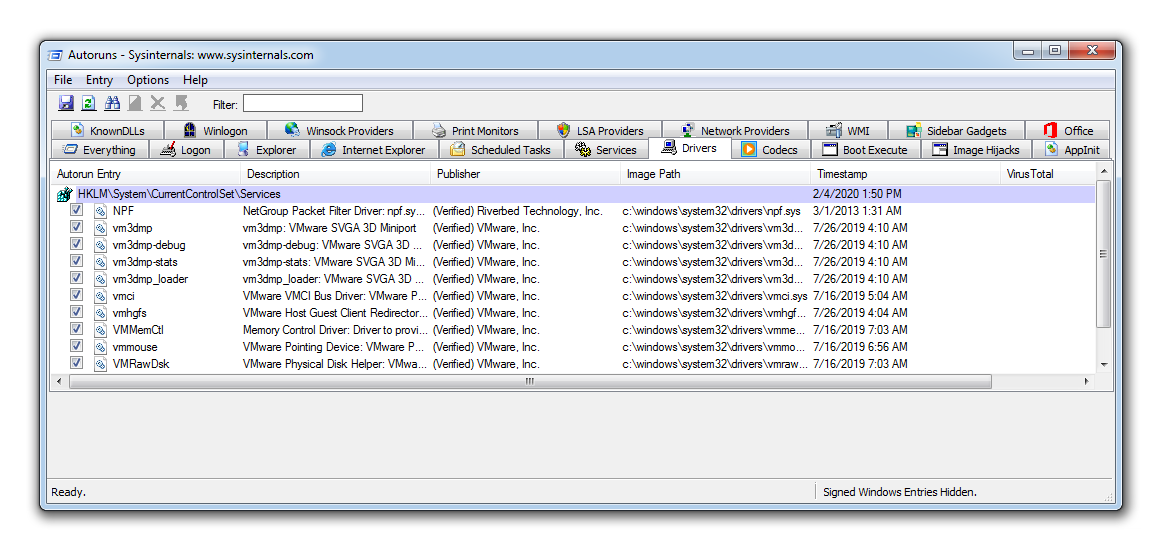The image size is (1172, 541).
Task: Disable the vmhgfs autorun checkbox
Action: point(77,313)
